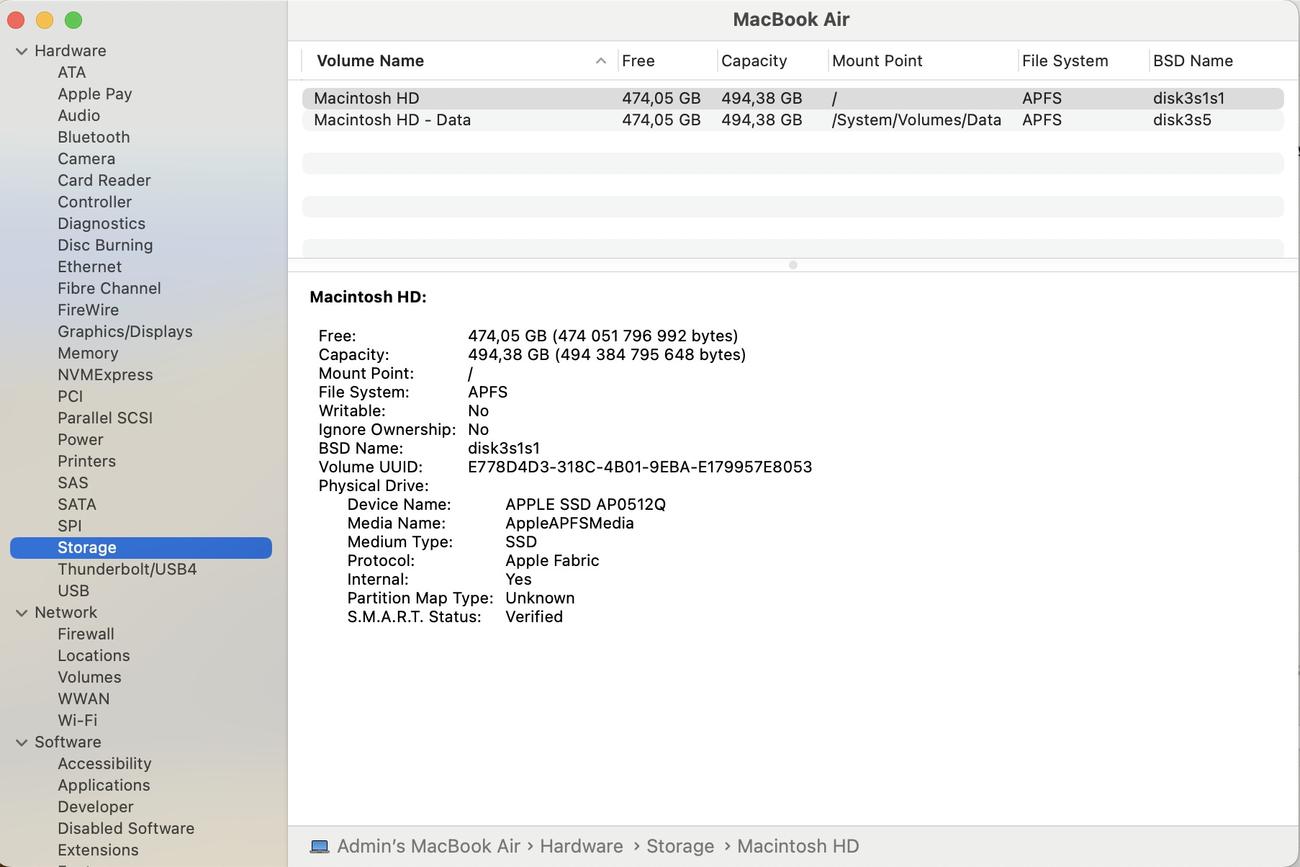The width and height of the screenshot is (1300, 867).
Task: Open Thunderbolt/USB4 info
Action: (x=127, y=569)
